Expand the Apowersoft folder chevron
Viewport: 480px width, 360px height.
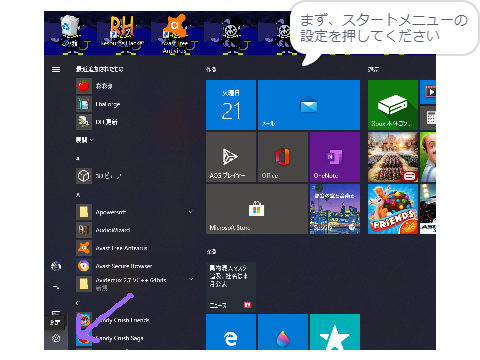(x=190, y=212)
